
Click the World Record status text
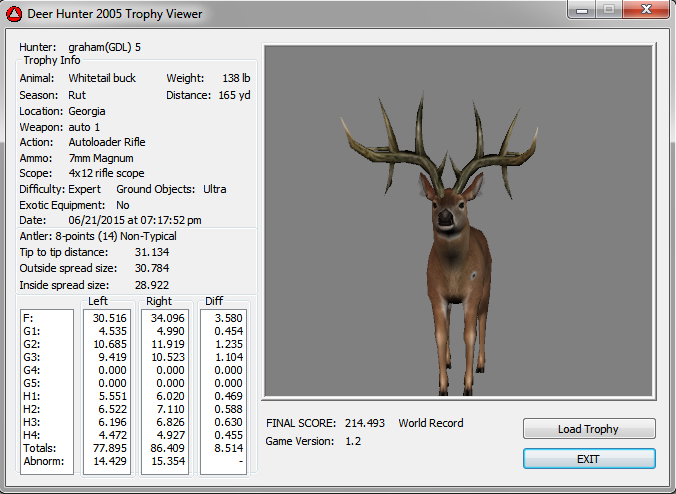[x=431, y=423]
